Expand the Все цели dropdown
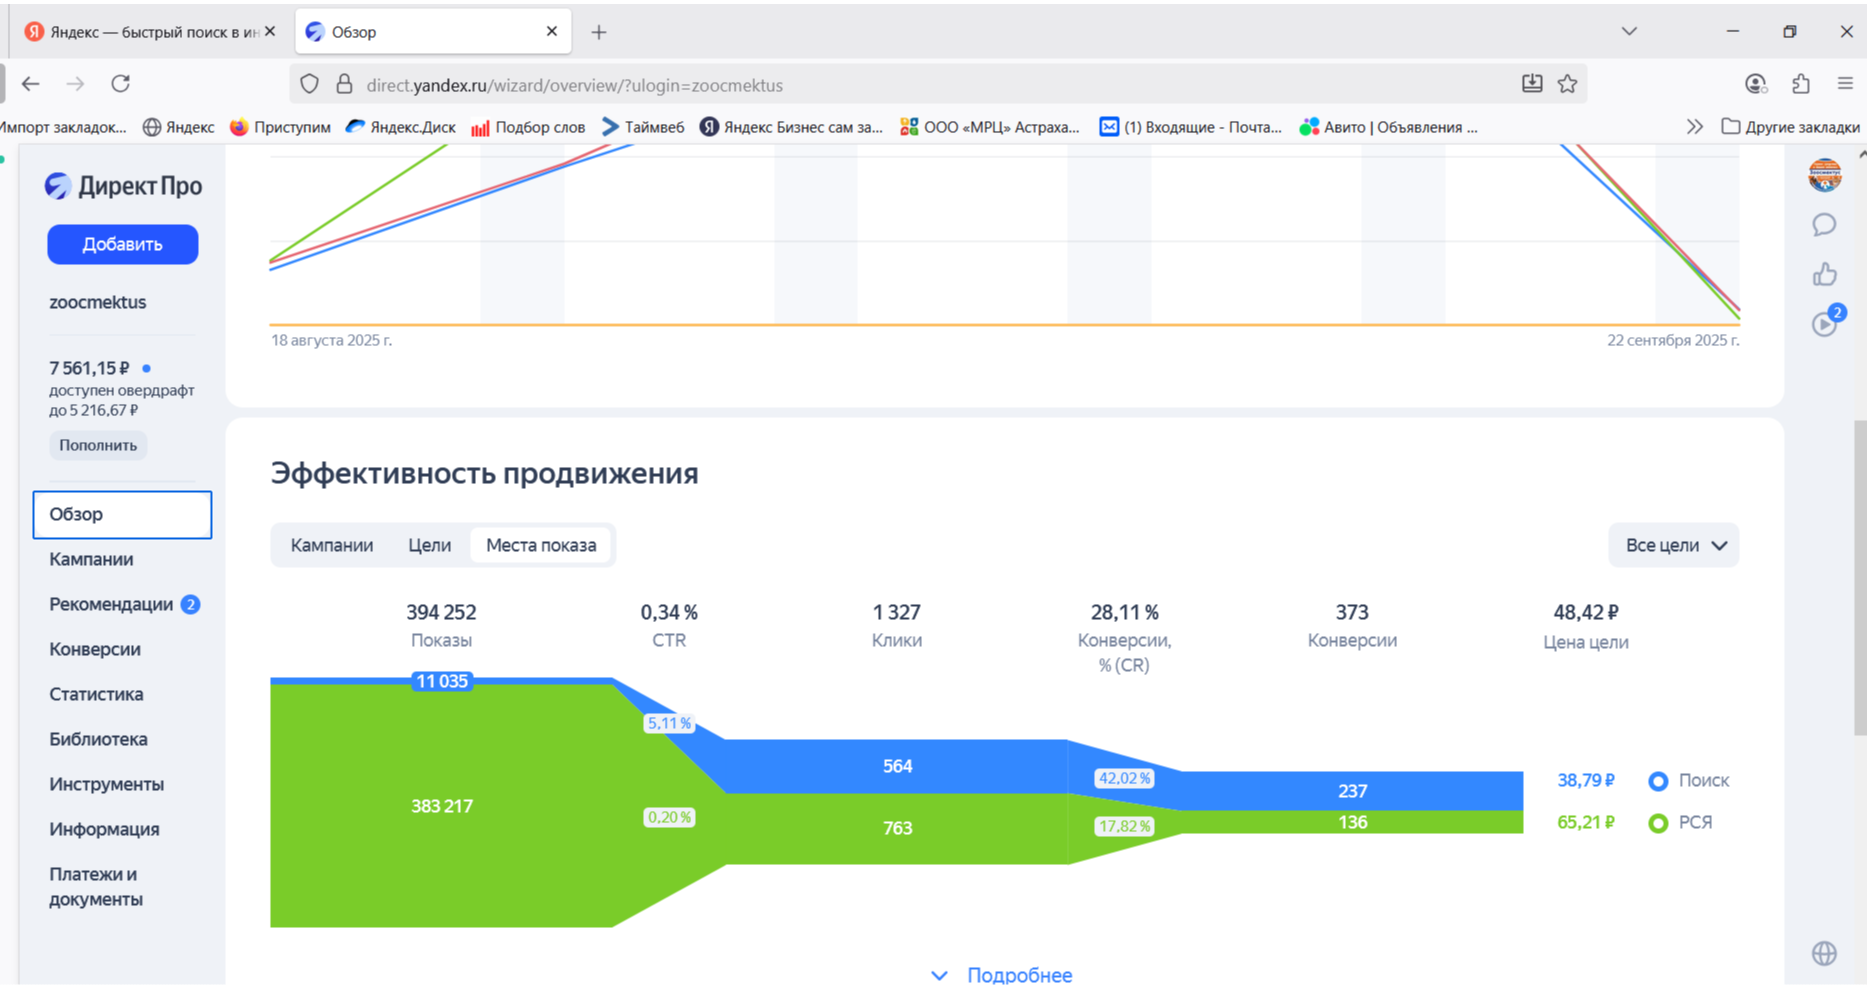 [x=1674, y=545]
